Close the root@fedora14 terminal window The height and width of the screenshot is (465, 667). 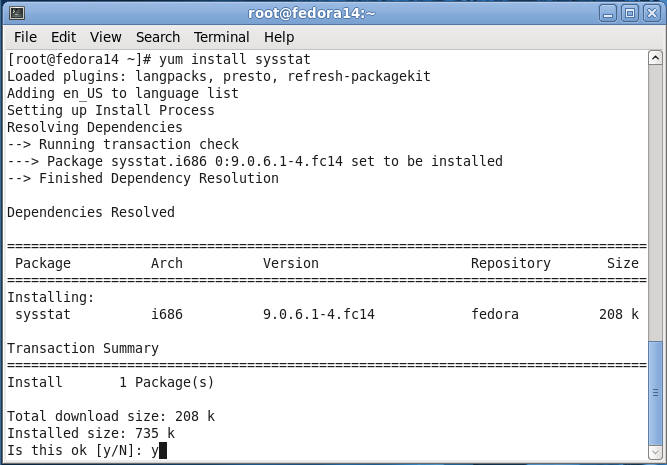pyautogui.click(x=652, y=14)
